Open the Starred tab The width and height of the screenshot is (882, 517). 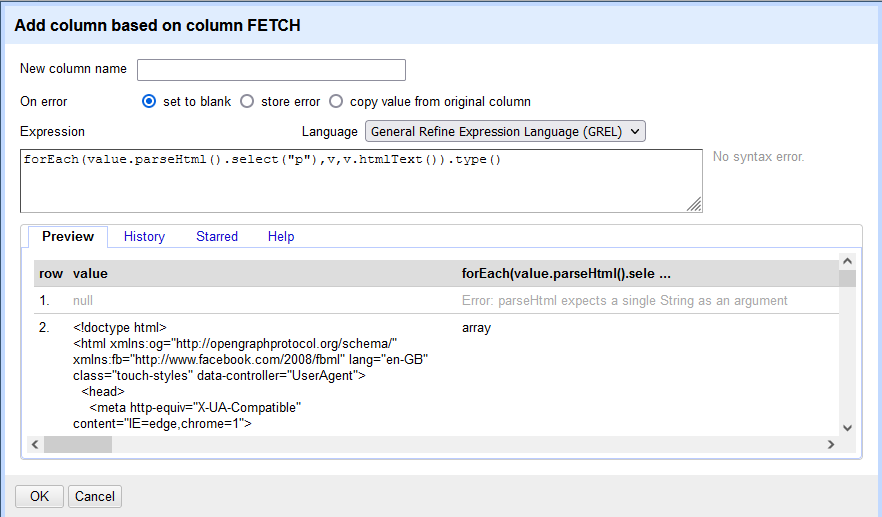pos(217,236)
